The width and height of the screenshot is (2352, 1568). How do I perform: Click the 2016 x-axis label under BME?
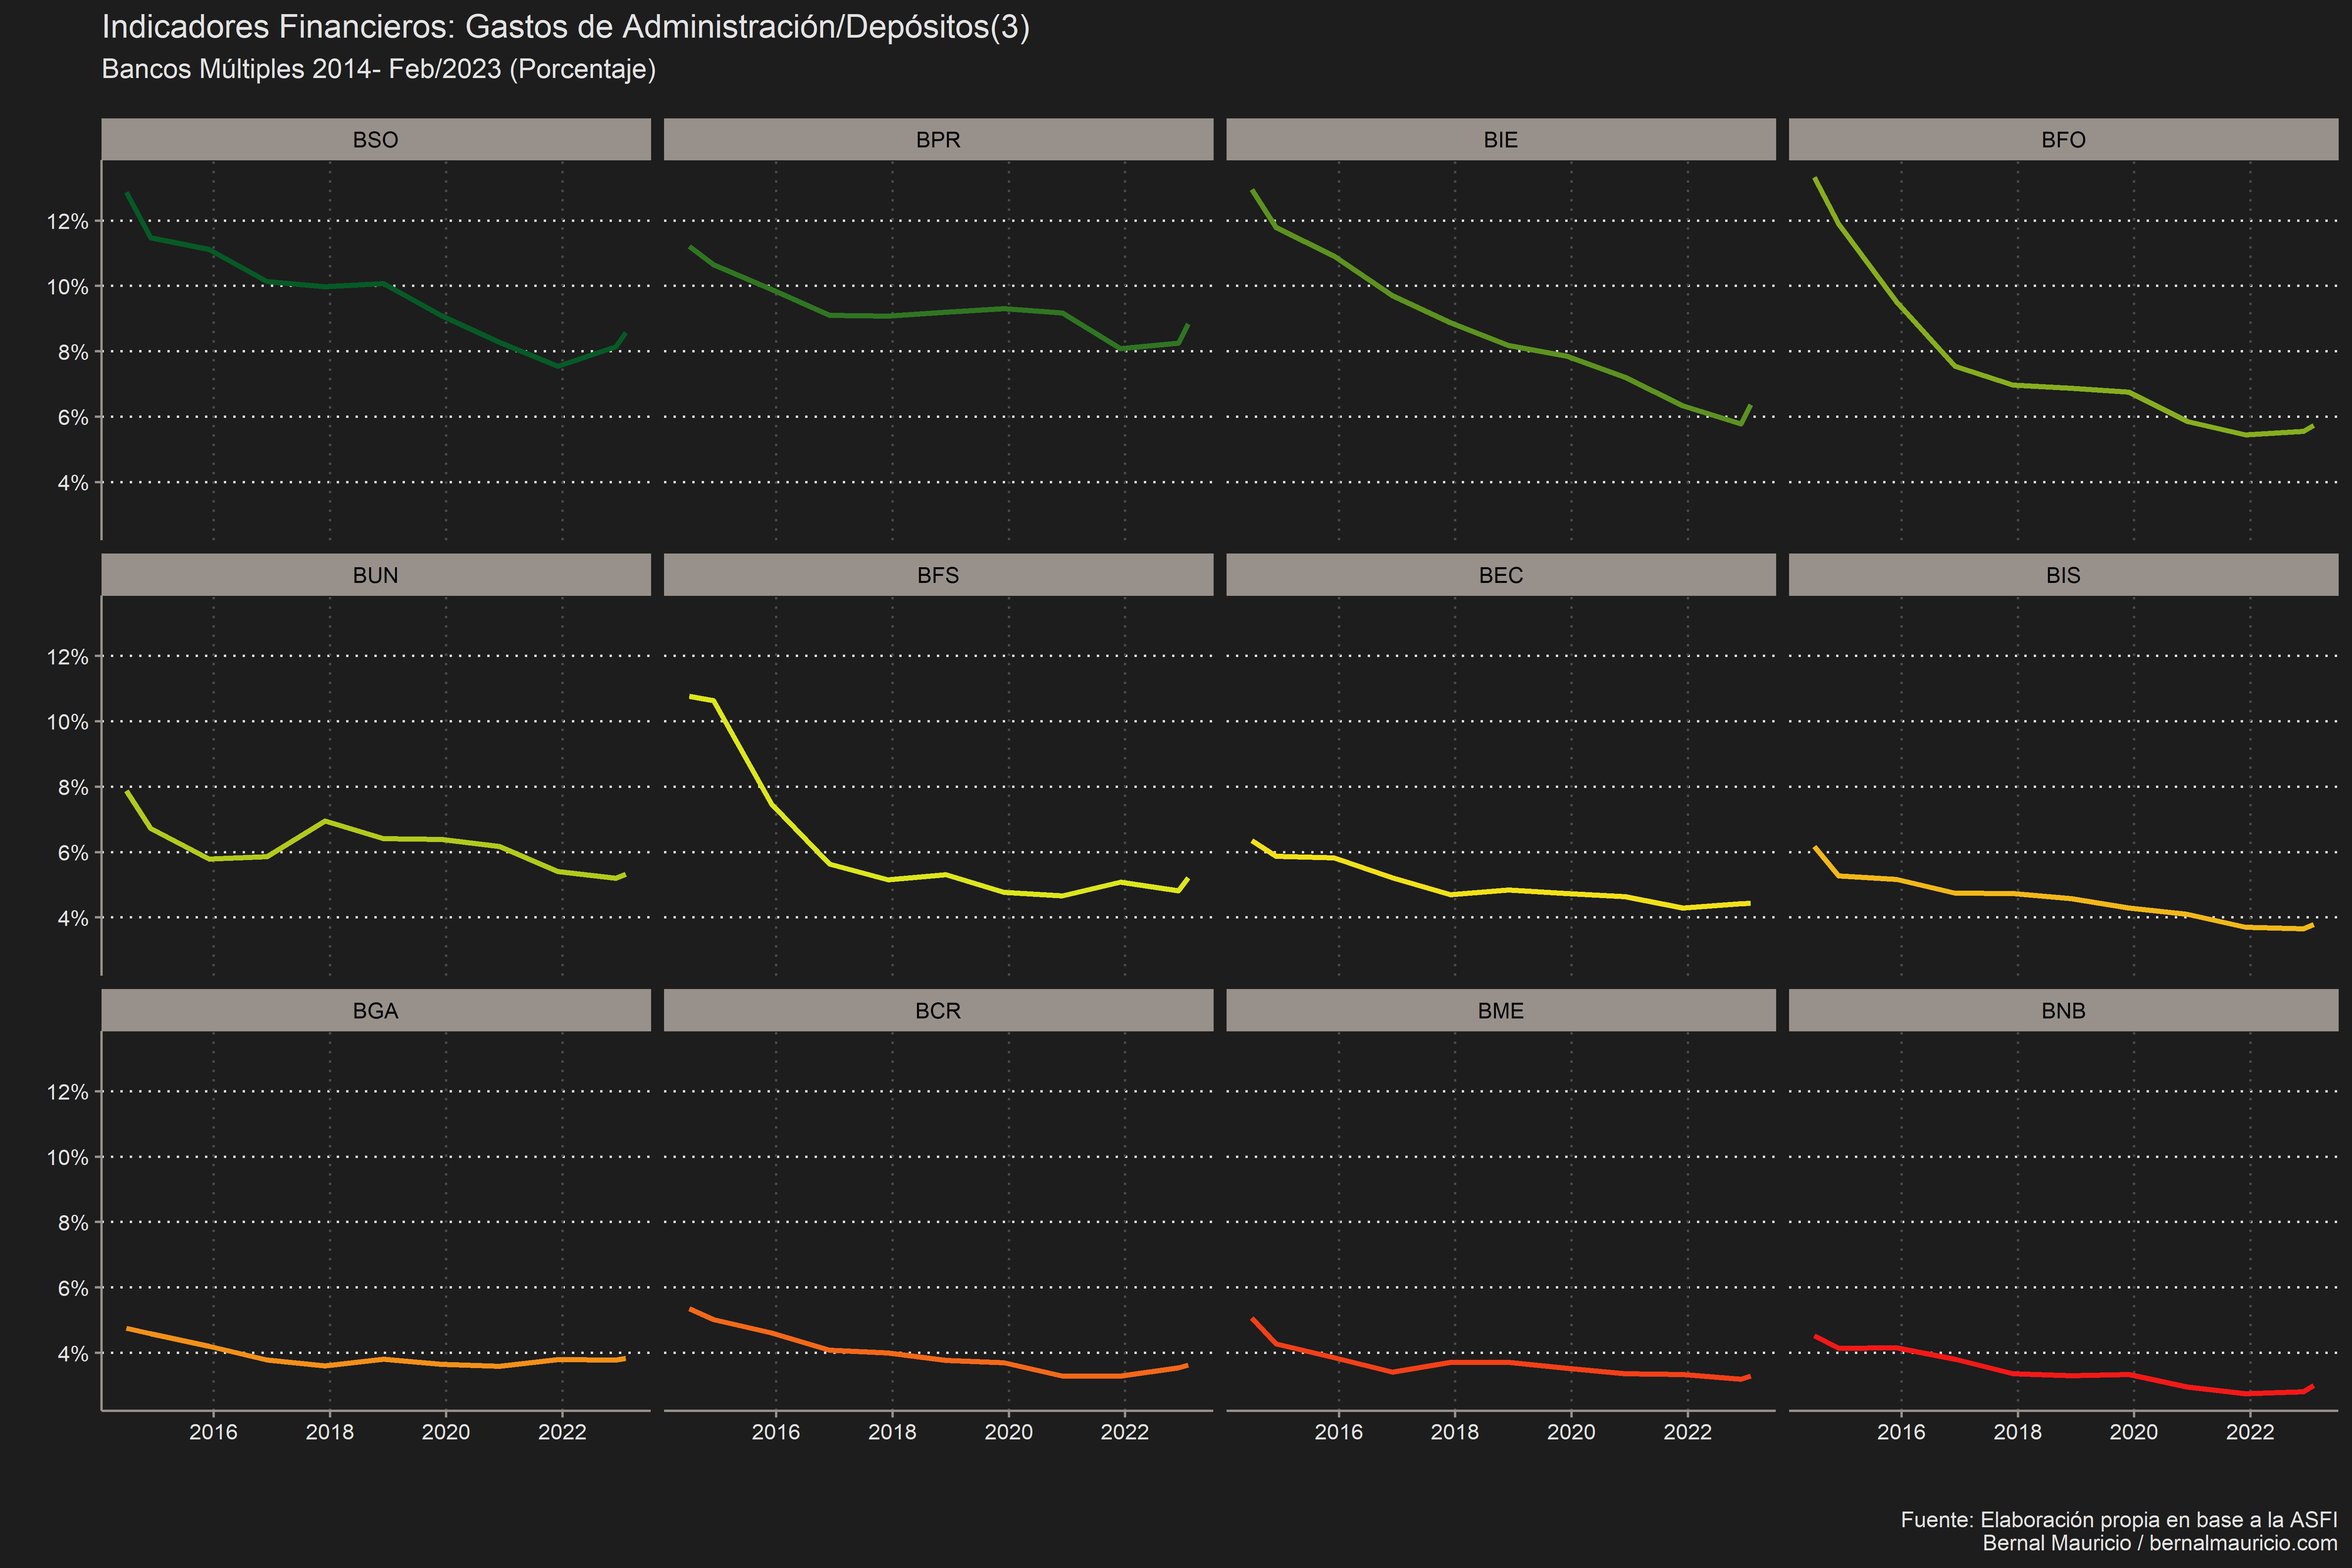(1339, 1432)
